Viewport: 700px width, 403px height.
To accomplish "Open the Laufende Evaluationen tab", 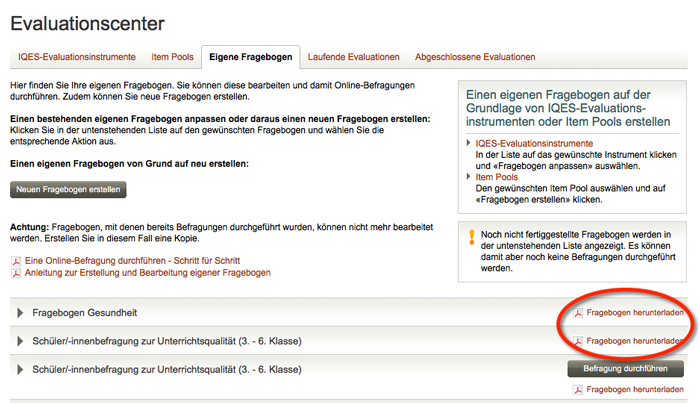I will tap(354, 57).
